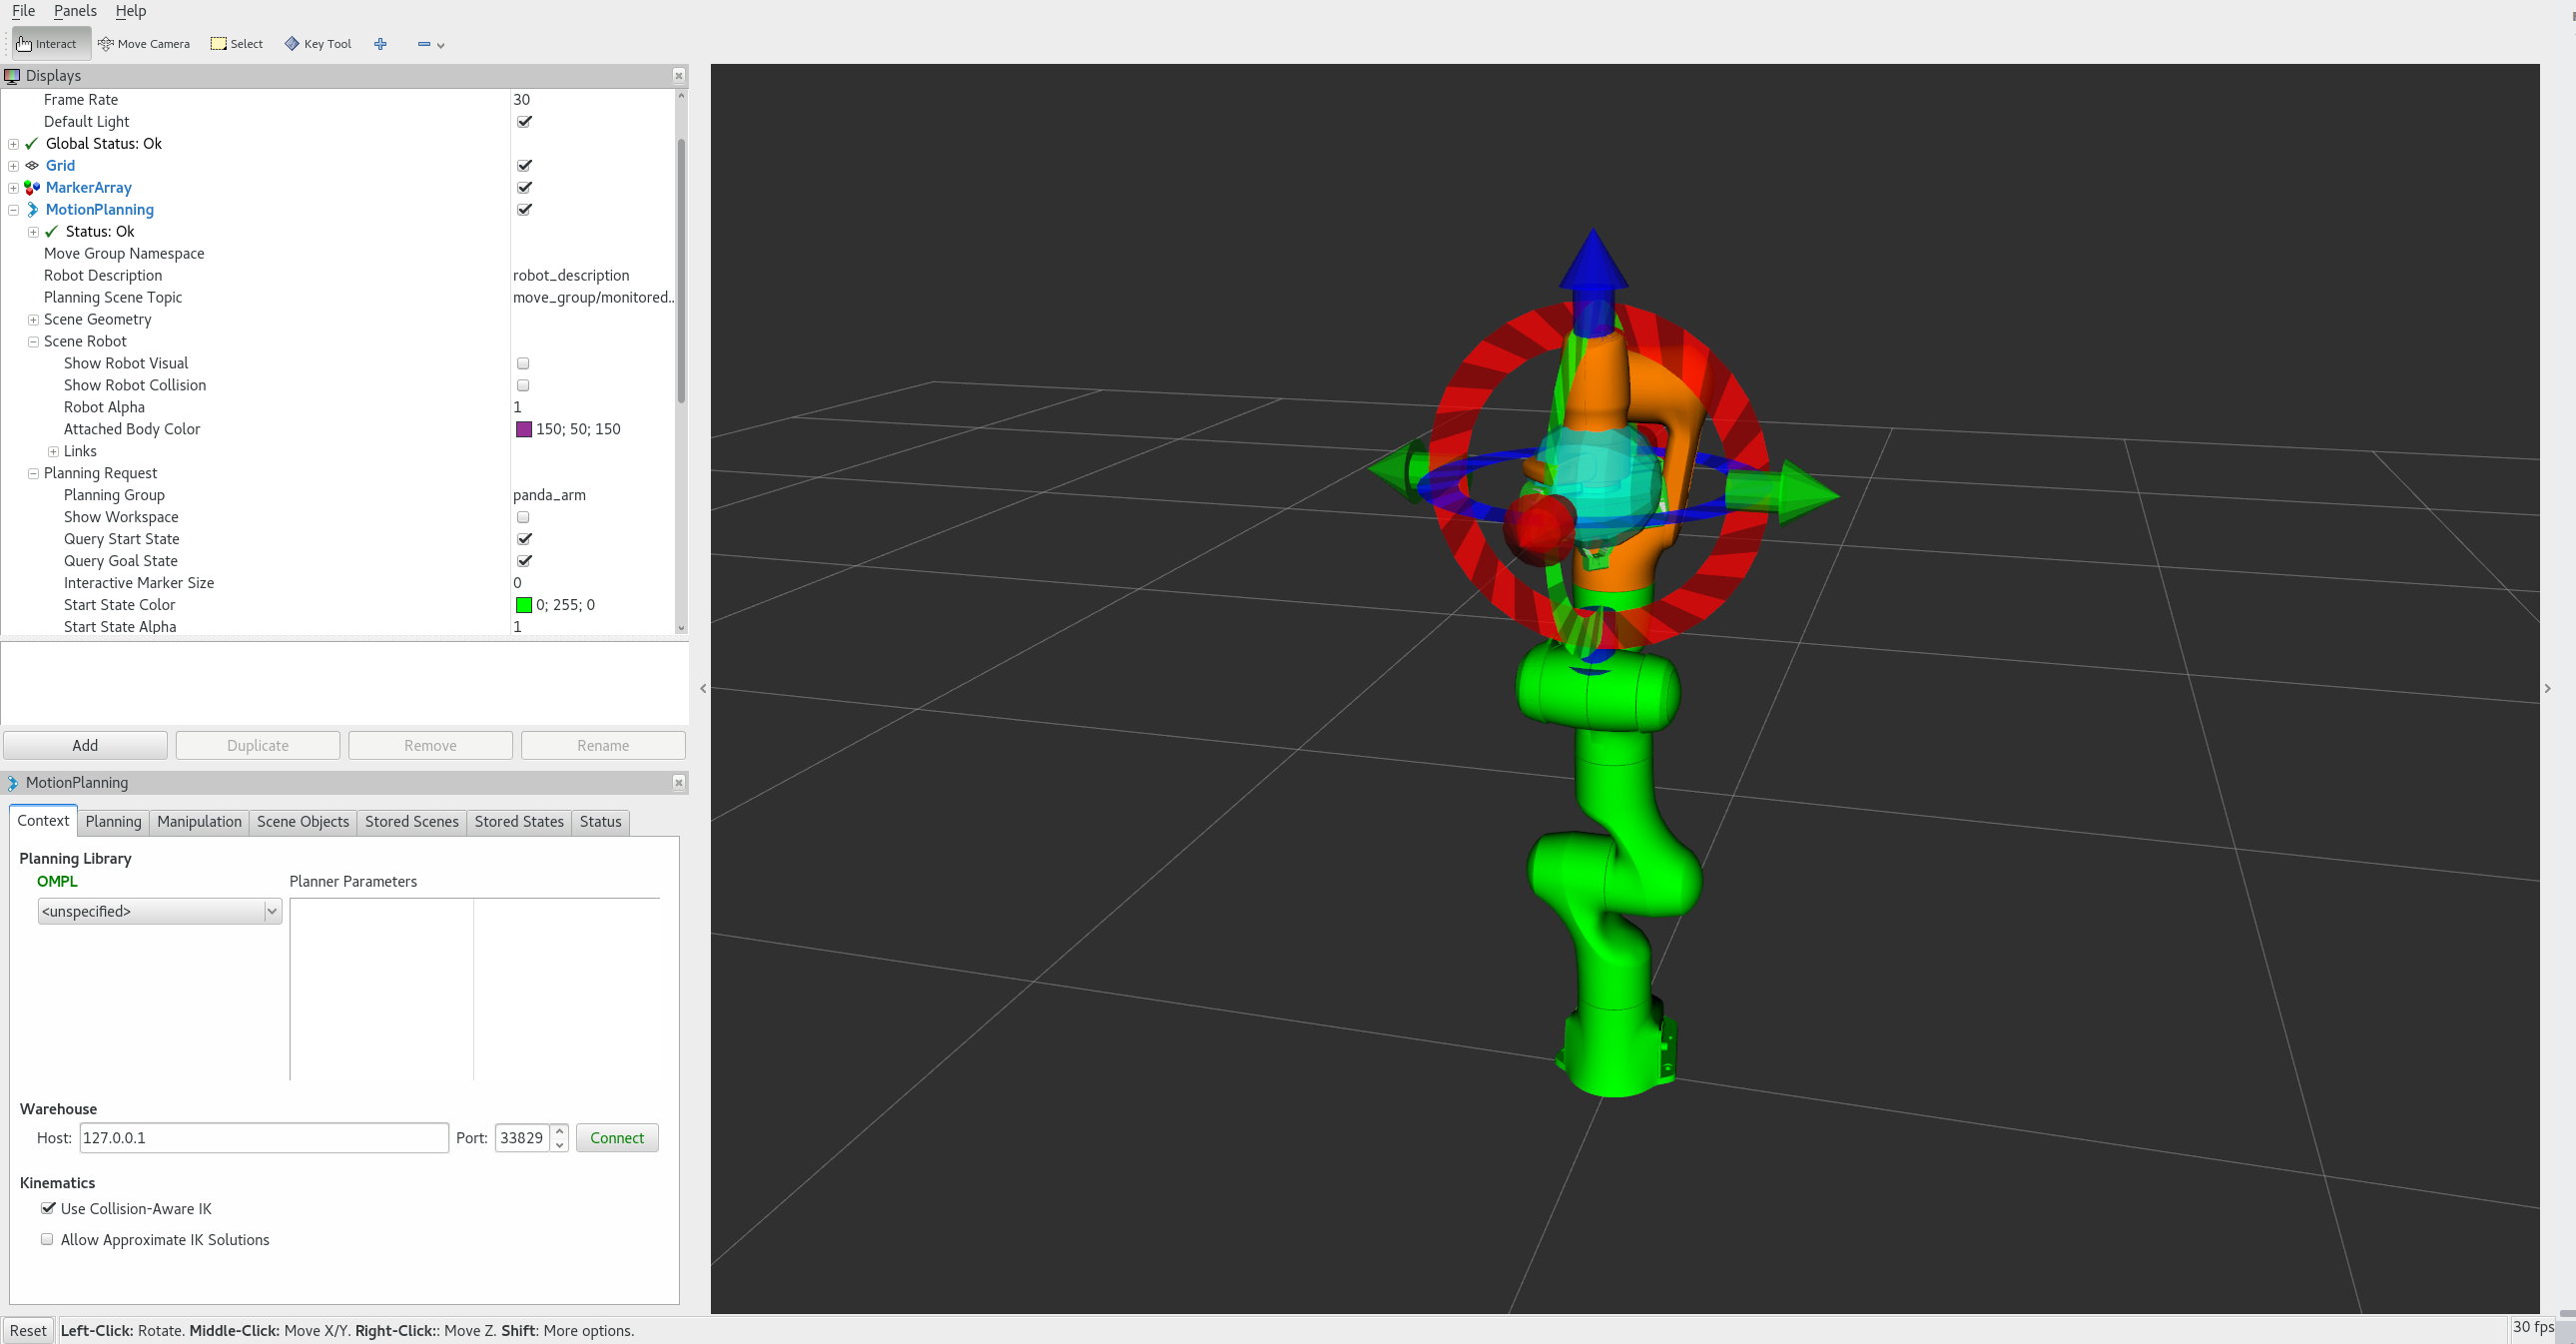The image size is (2576, 1344).
Task: Choose the Select tool in toolbar
Action: click(237, 44)
